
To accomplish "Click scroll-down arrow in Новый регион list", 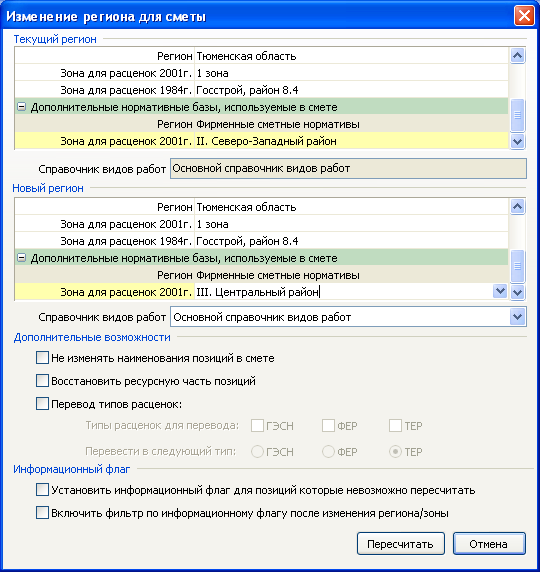I will pos(517,292).
